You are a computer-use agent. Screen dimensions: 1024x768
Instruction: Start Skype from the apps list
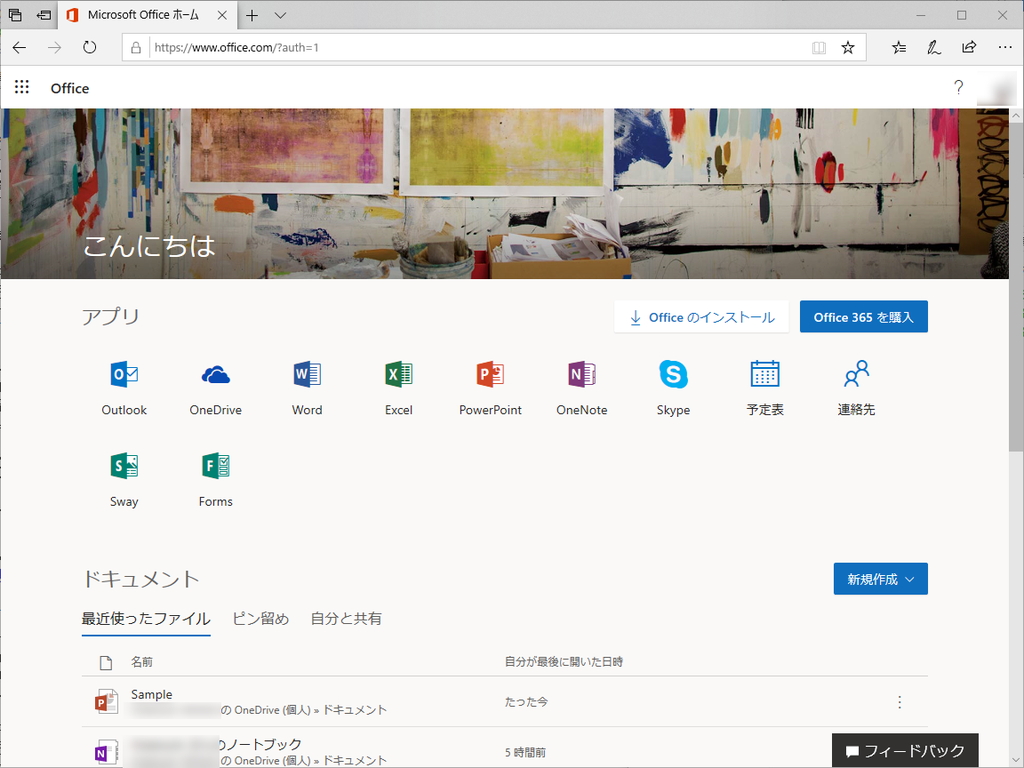click(x=673, y=385)
